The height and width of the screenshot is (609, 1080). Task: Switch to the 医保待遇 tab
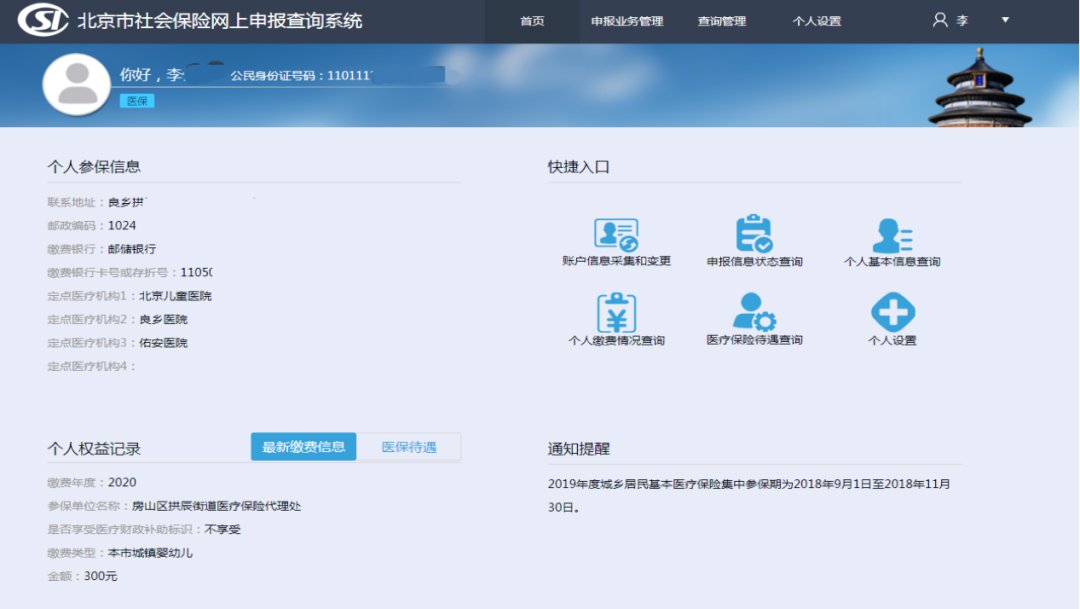click(409, 447)
